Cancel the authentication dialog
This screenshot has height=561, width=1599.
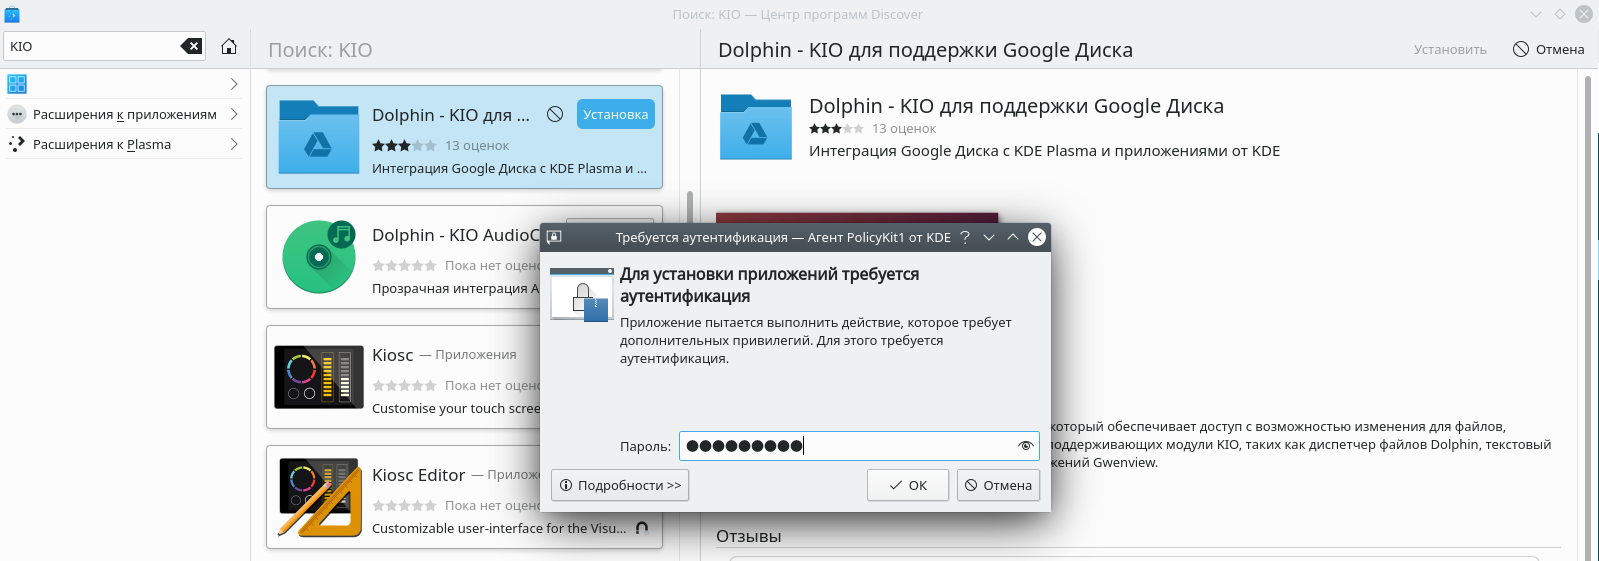pyautogui.click(x=998, y=485)
